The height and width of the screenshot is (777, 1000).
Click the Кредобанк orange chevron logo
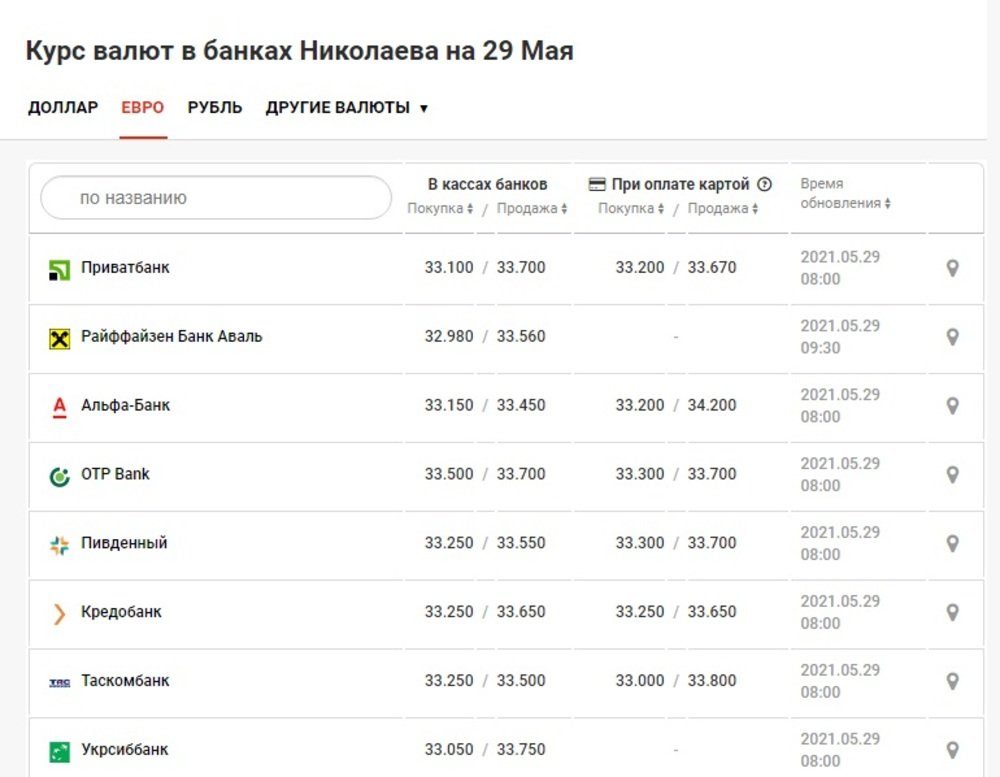tap(59, 614)
